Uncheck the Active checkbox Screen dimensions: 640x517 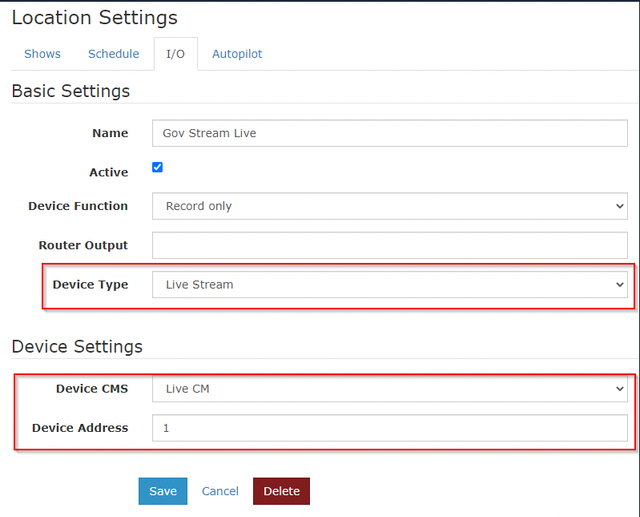coord(157,167)
